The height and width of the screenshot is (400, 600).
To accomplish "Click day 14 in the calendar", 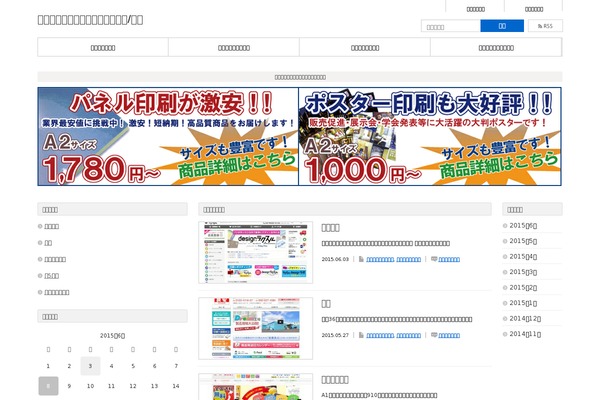I will pos(176,386).
